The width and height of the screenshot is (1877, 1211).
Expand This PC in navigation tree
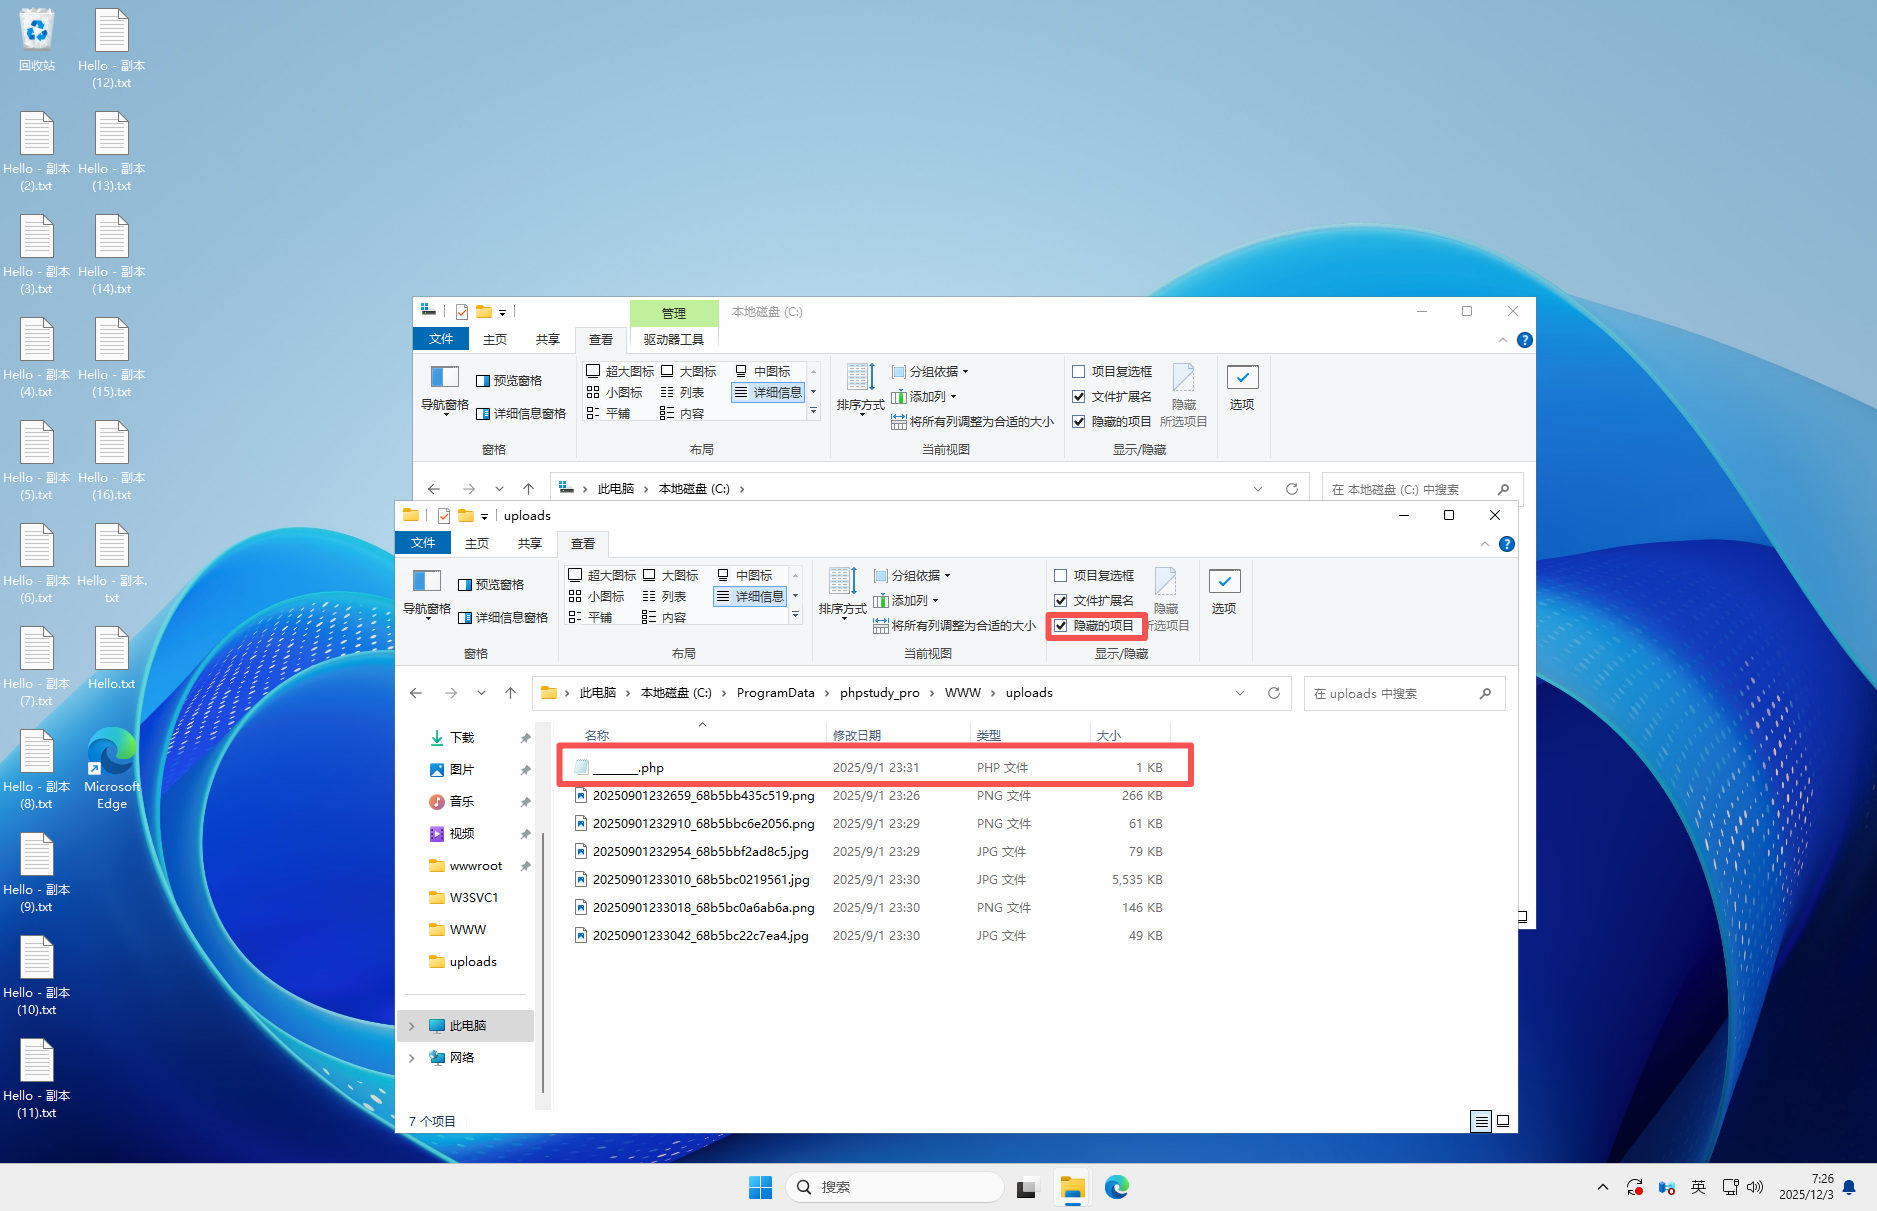(x=411, y=1026)
